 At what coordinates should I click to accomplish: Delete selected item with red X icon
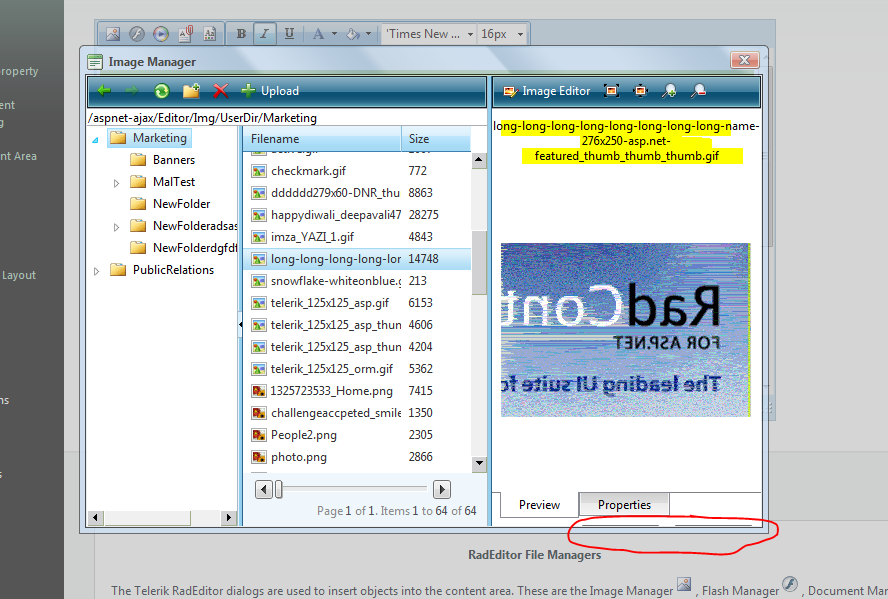pyautogui.click(x=221, y=91)
